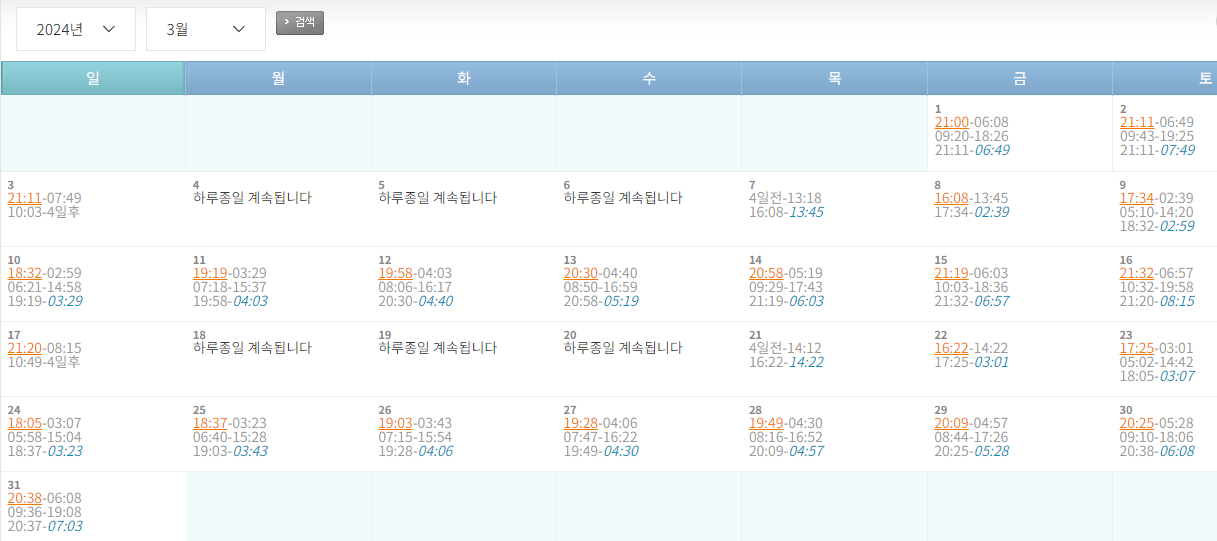Click '4일전-14:12' on March 21
Viewport: 1217px width, 541px height.
(785, 348)
